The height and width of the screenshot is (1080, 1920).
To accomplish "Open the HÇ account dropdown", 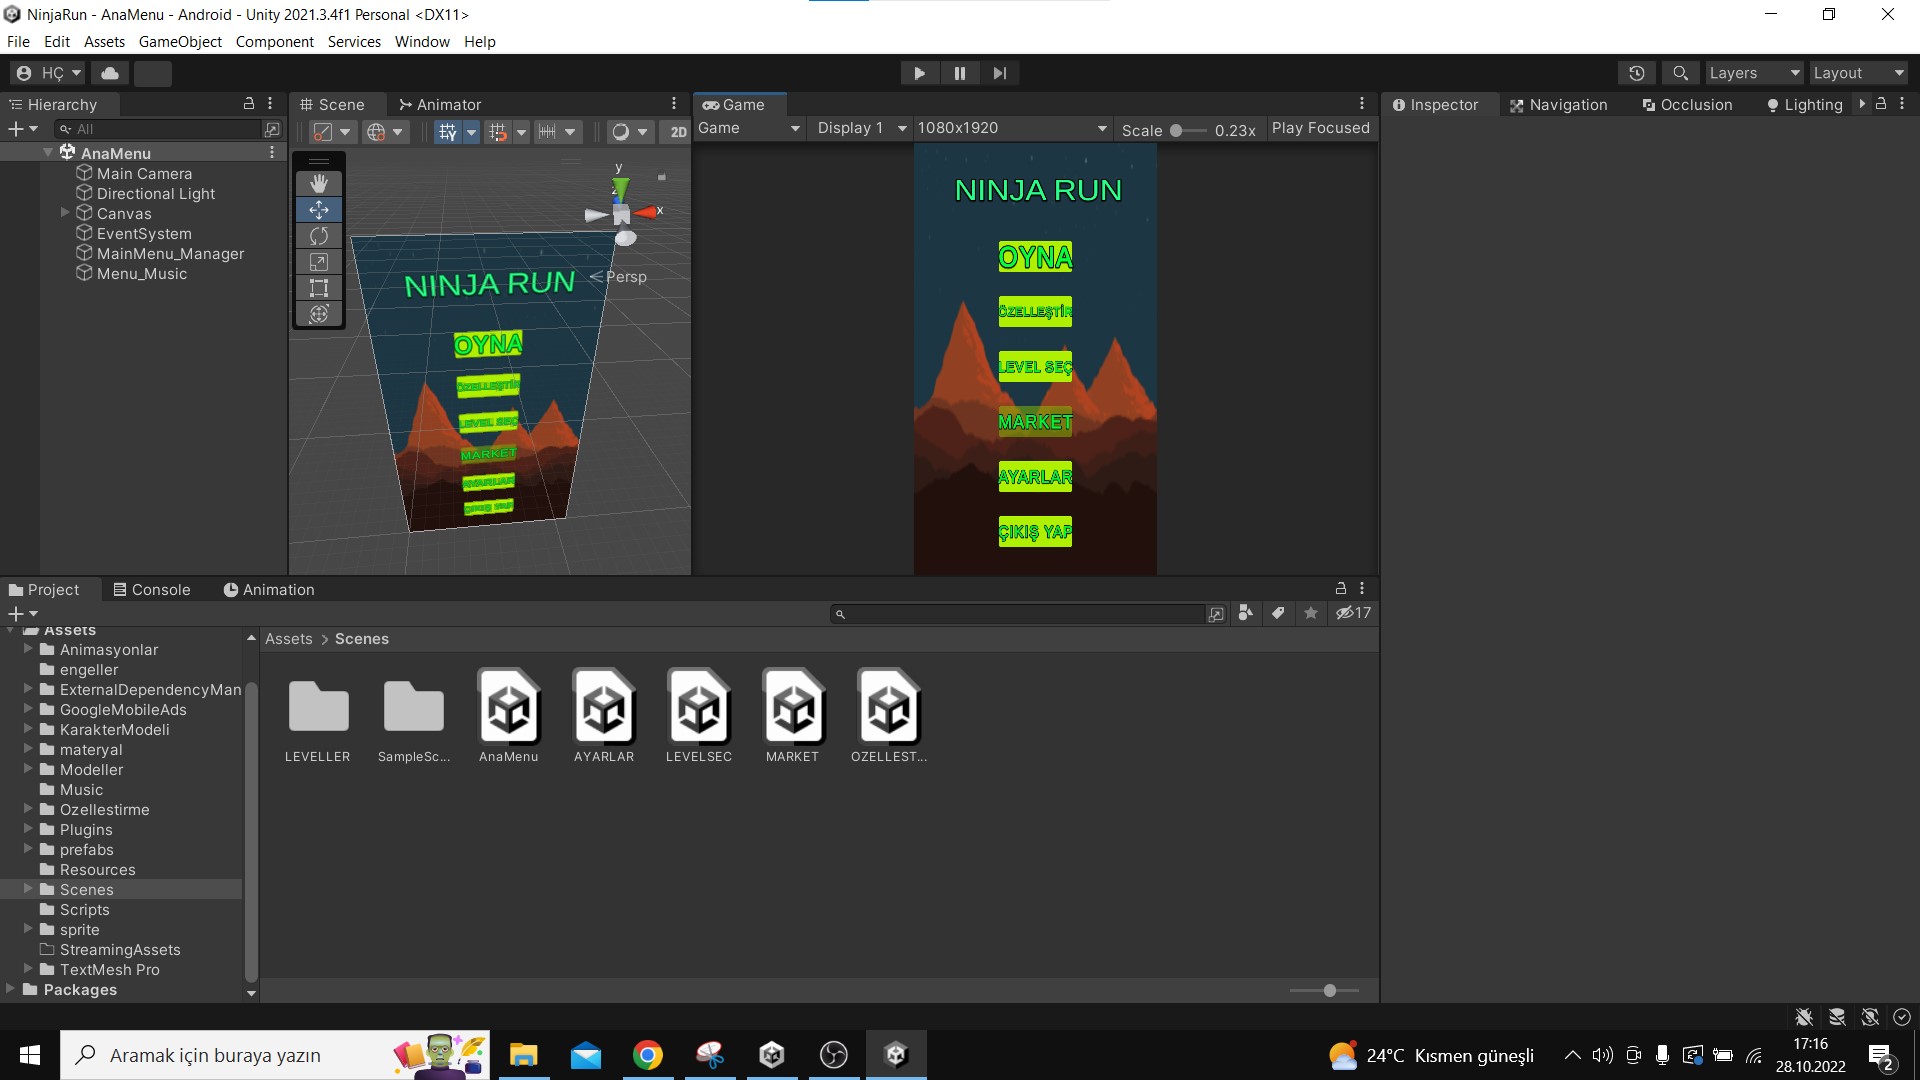I will [49, 73].
